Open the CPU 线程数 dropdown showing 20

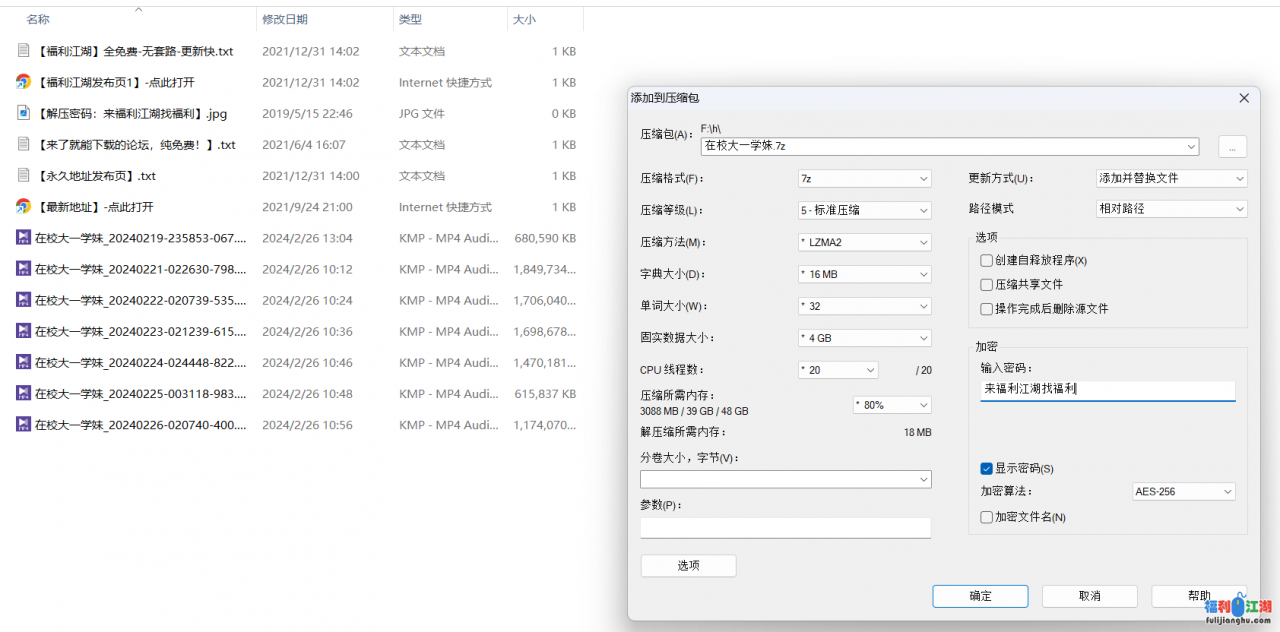(838, 370)
